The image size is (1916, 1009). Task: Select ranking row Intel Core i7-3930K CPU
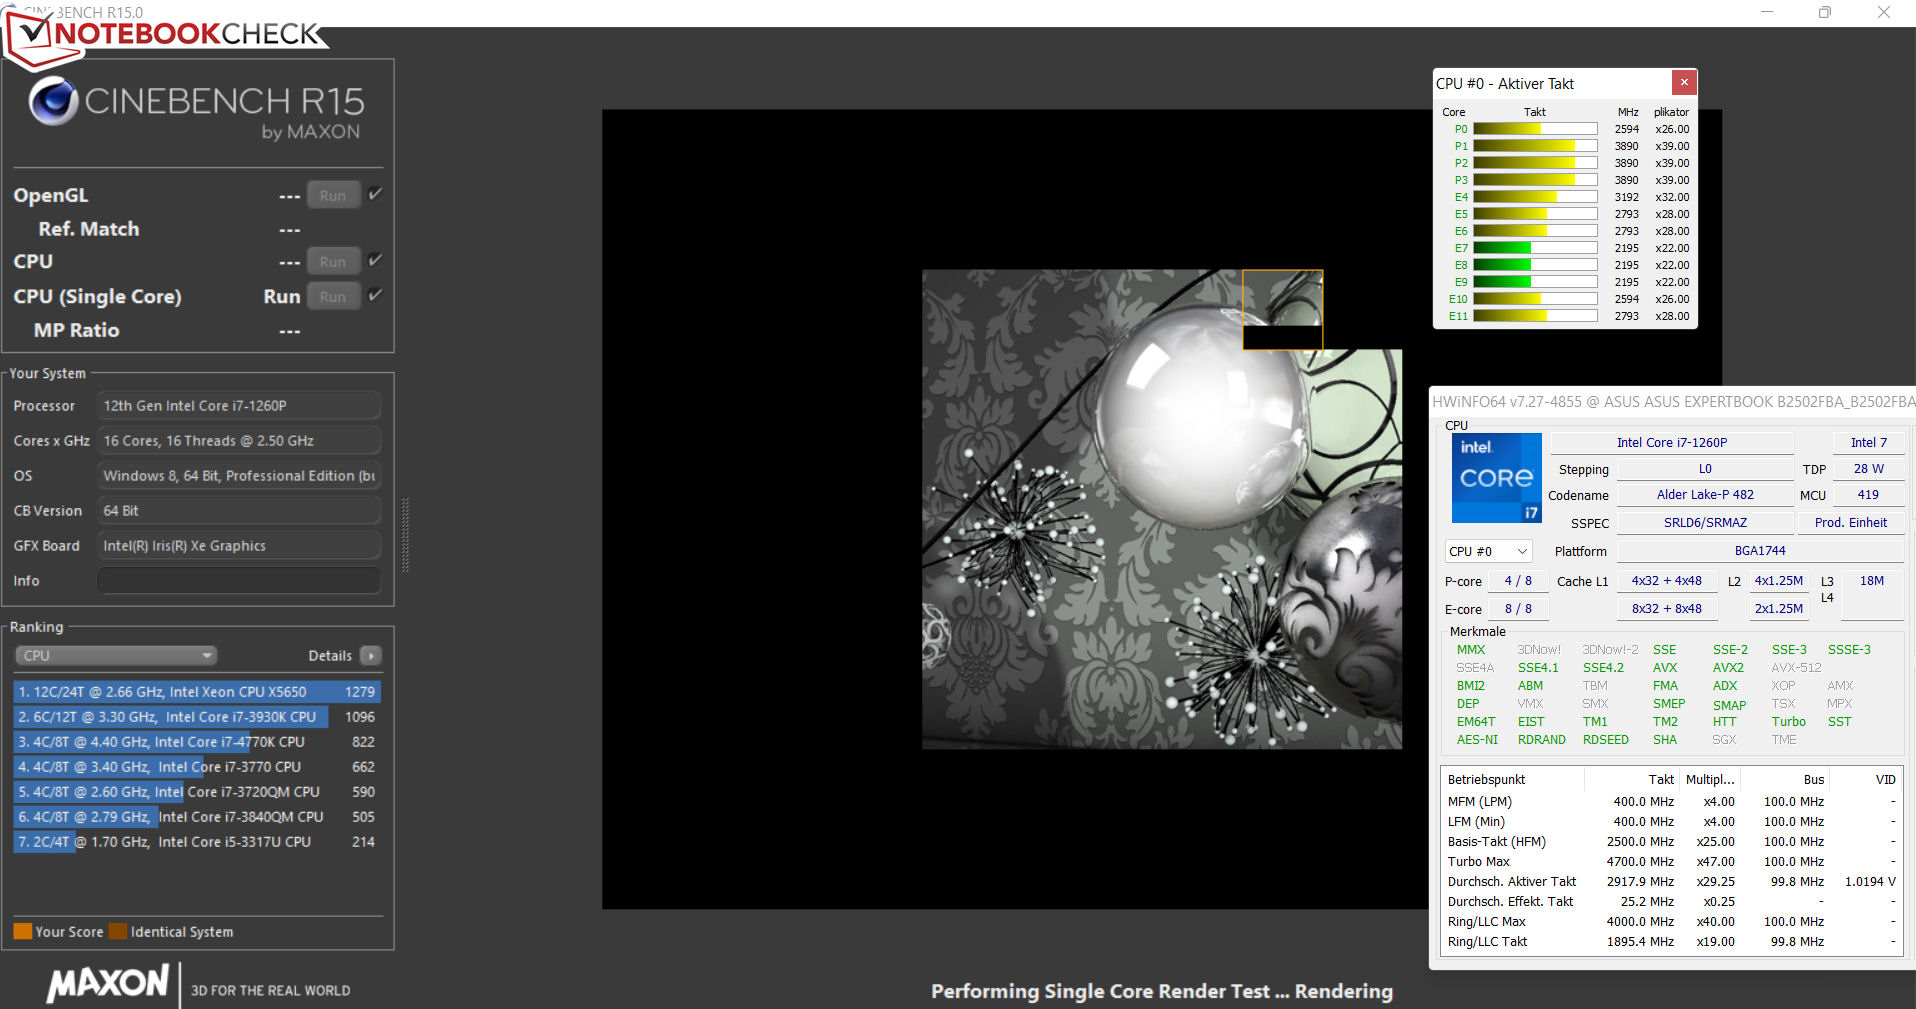[197, 717]
